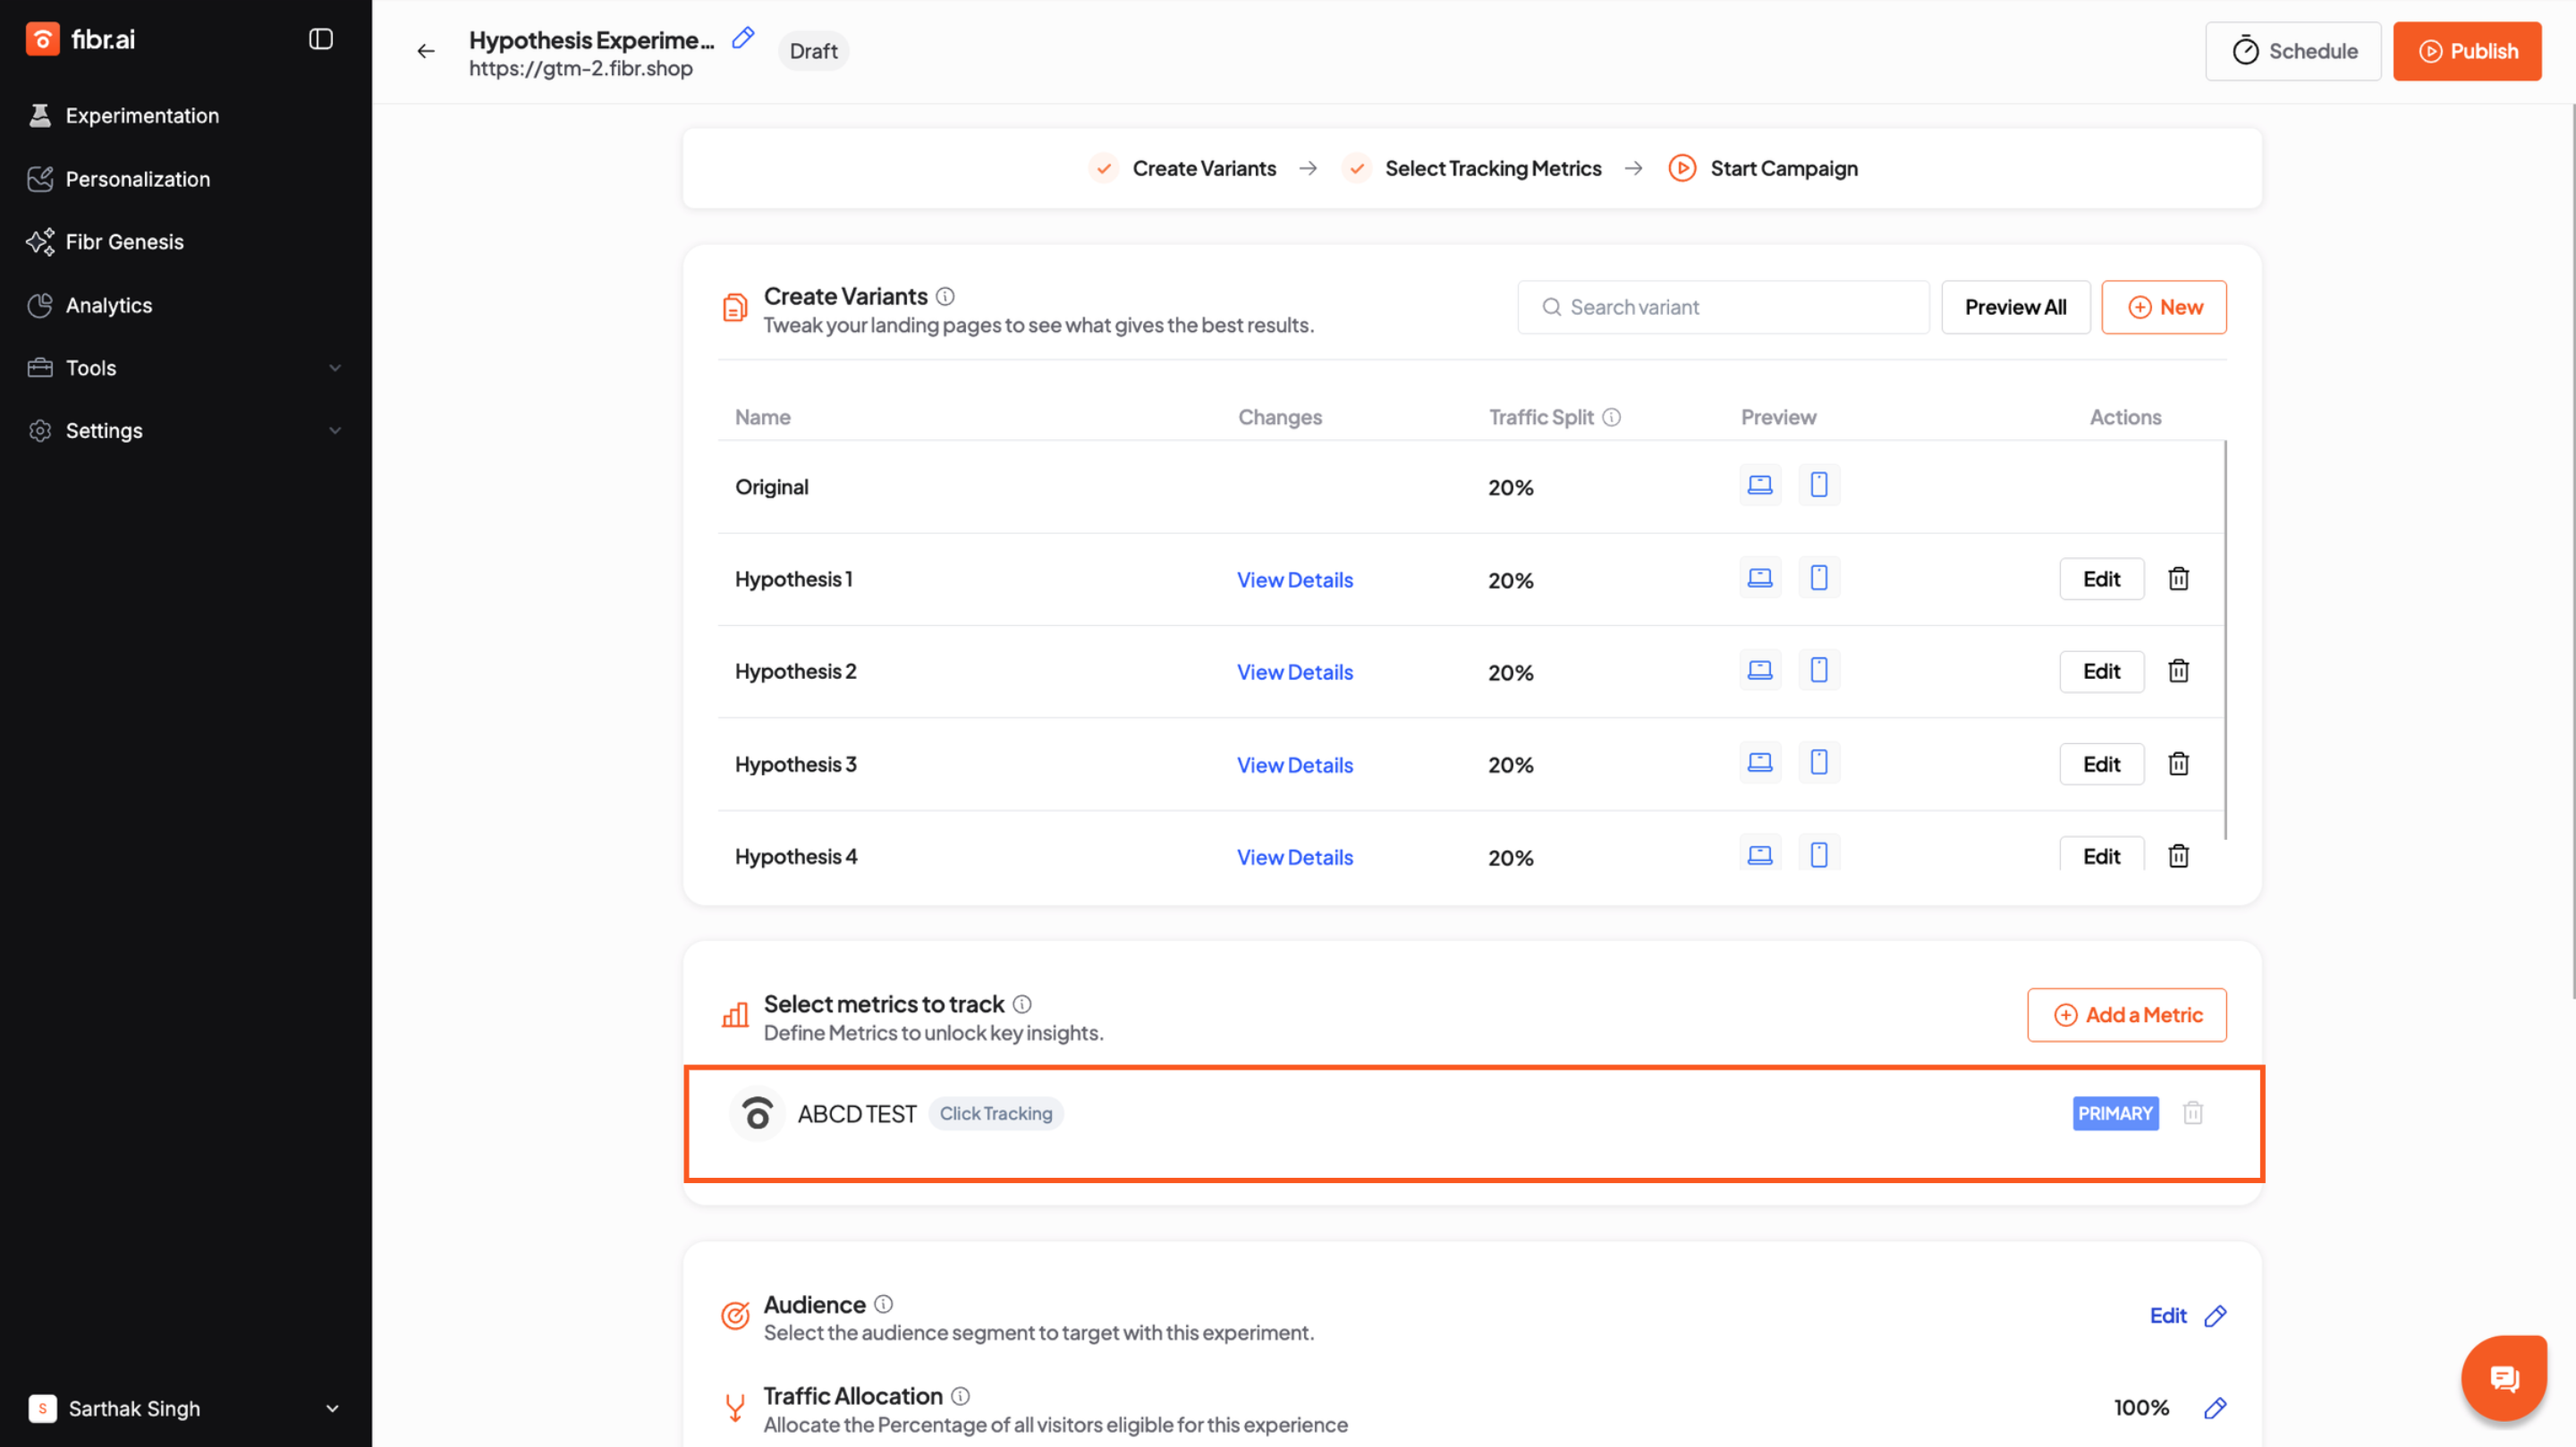Go to Analytics section

tap(108, 305)
